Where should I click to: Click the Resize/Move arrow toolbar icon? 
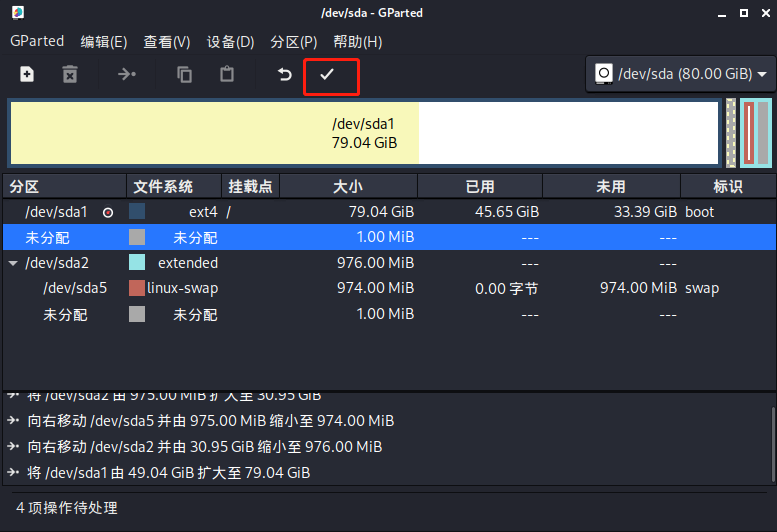click(127, 74)
